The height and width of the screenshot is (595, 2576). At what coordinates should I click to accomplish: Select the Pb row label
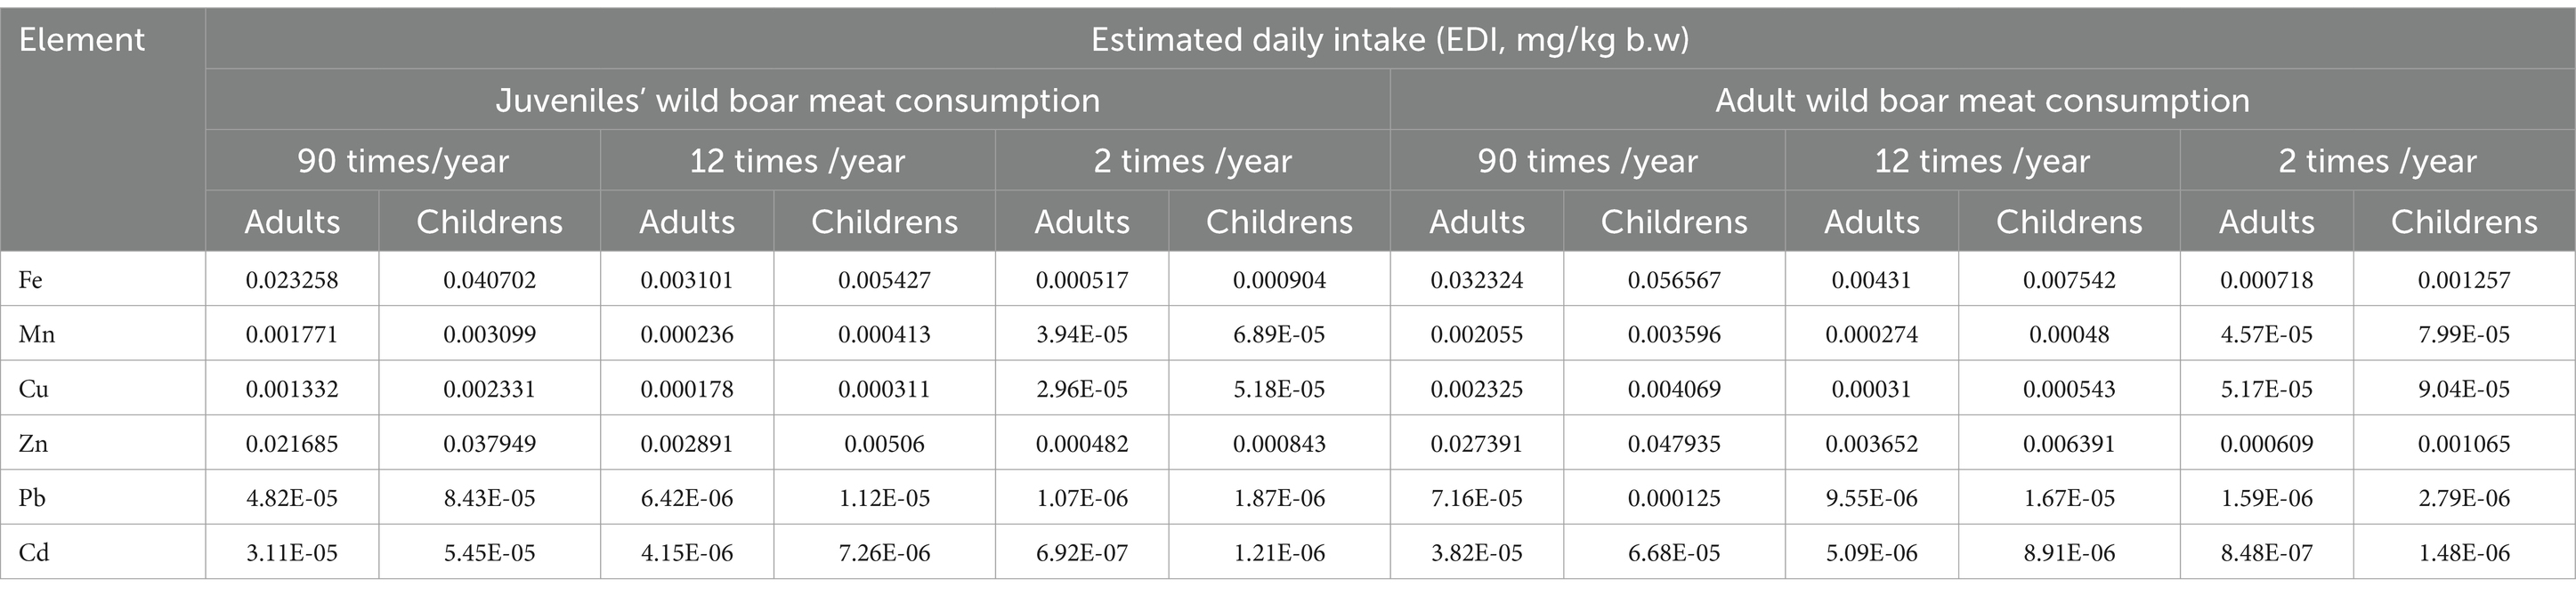(102, 497)
